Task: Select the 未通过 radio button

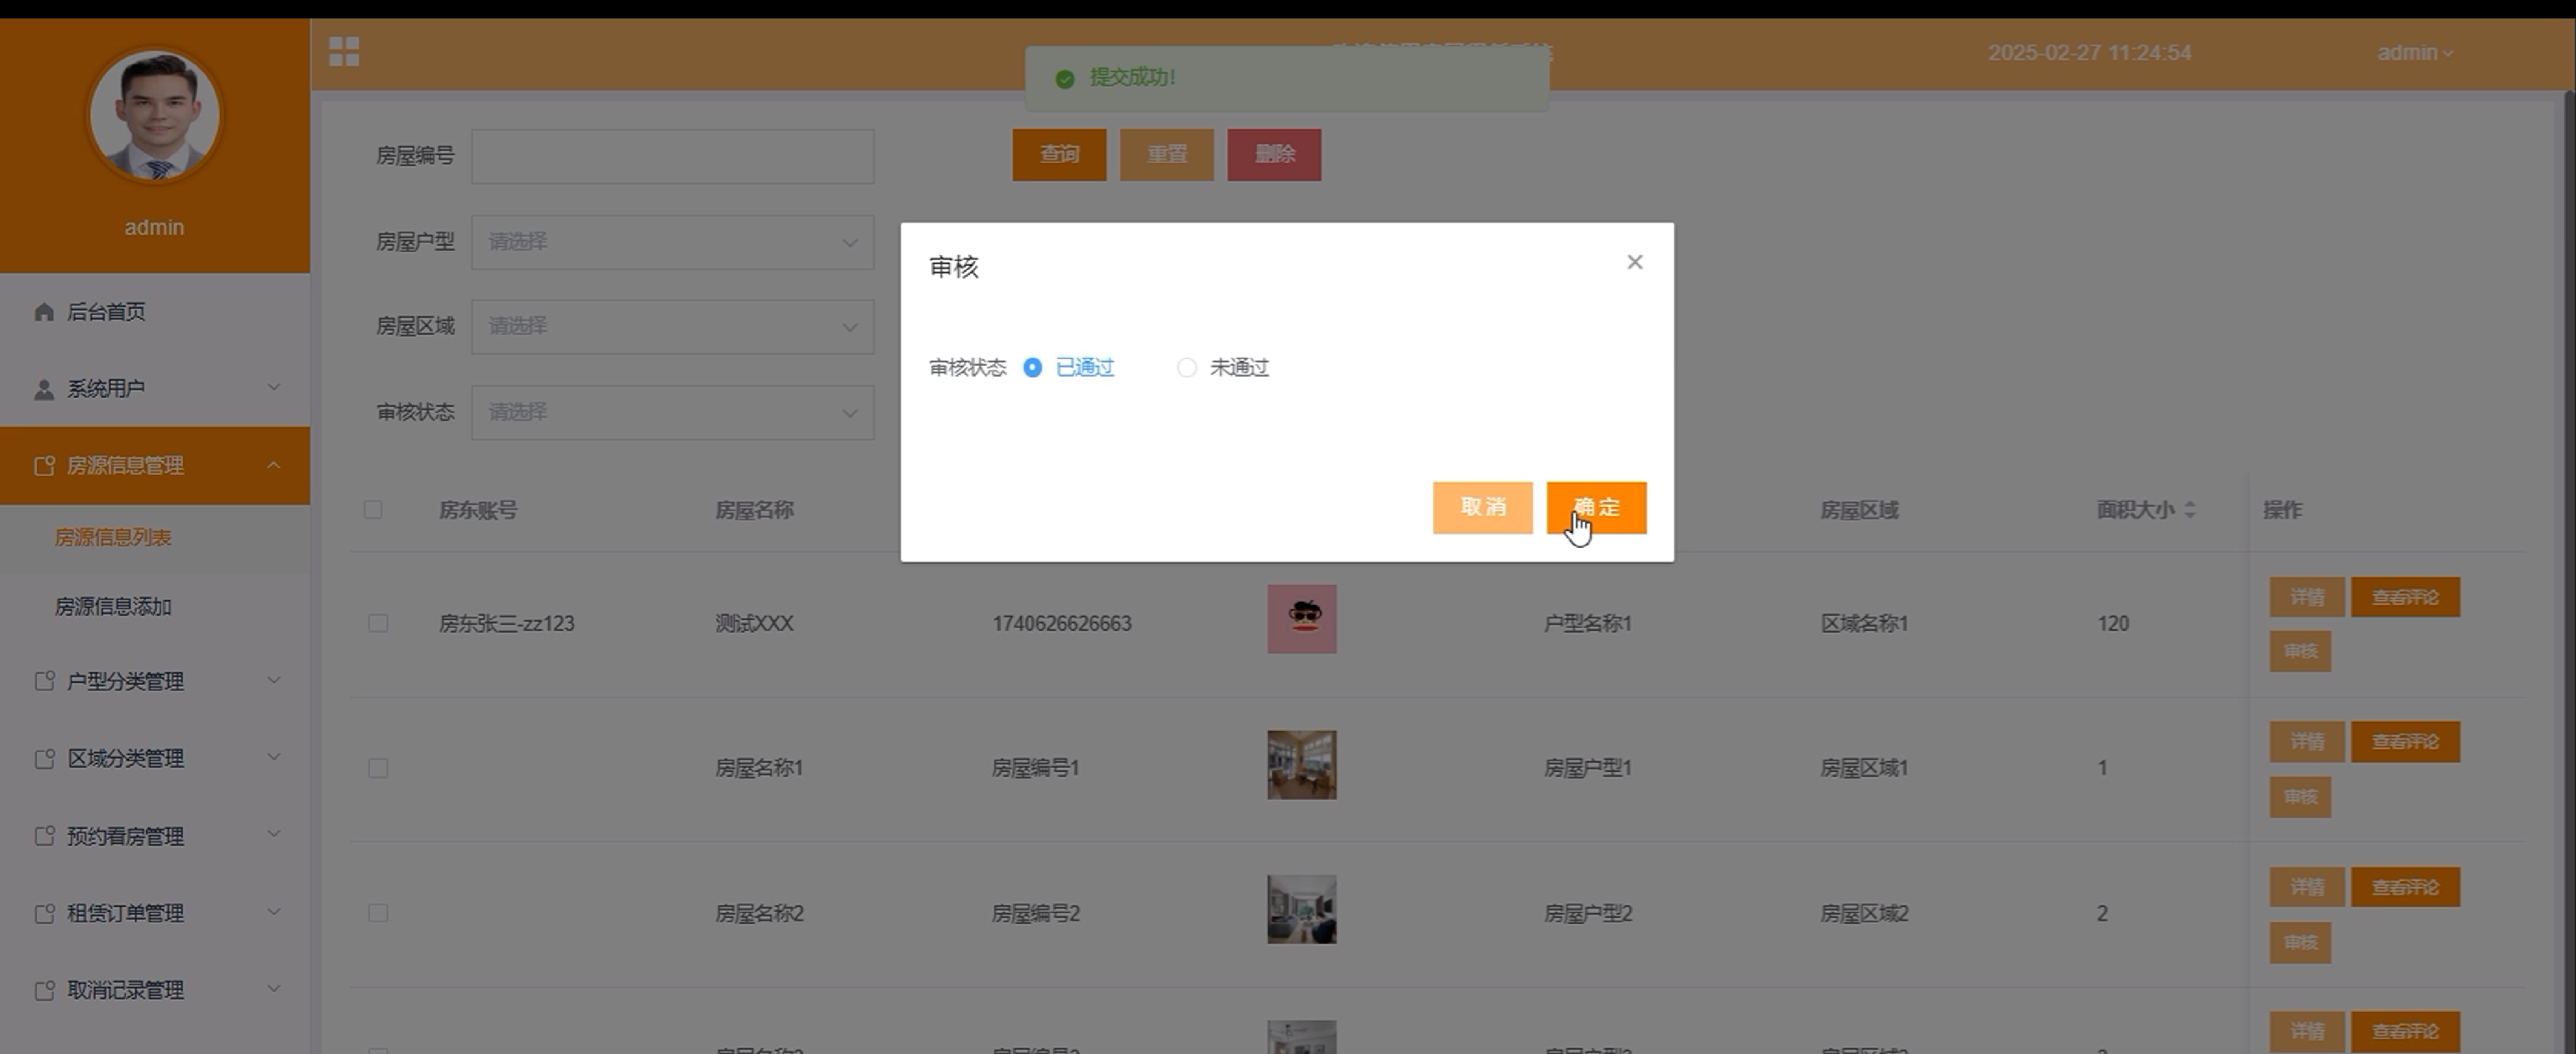Action: pyautogui.click(x=1186, y=368)
